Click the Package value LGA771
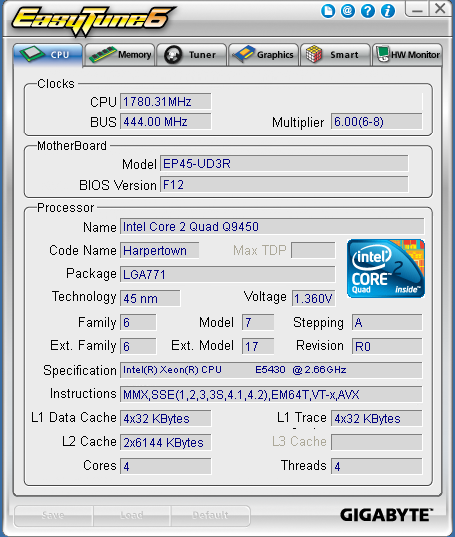This screenshot has width=455, height=537. tap(227, 274)
